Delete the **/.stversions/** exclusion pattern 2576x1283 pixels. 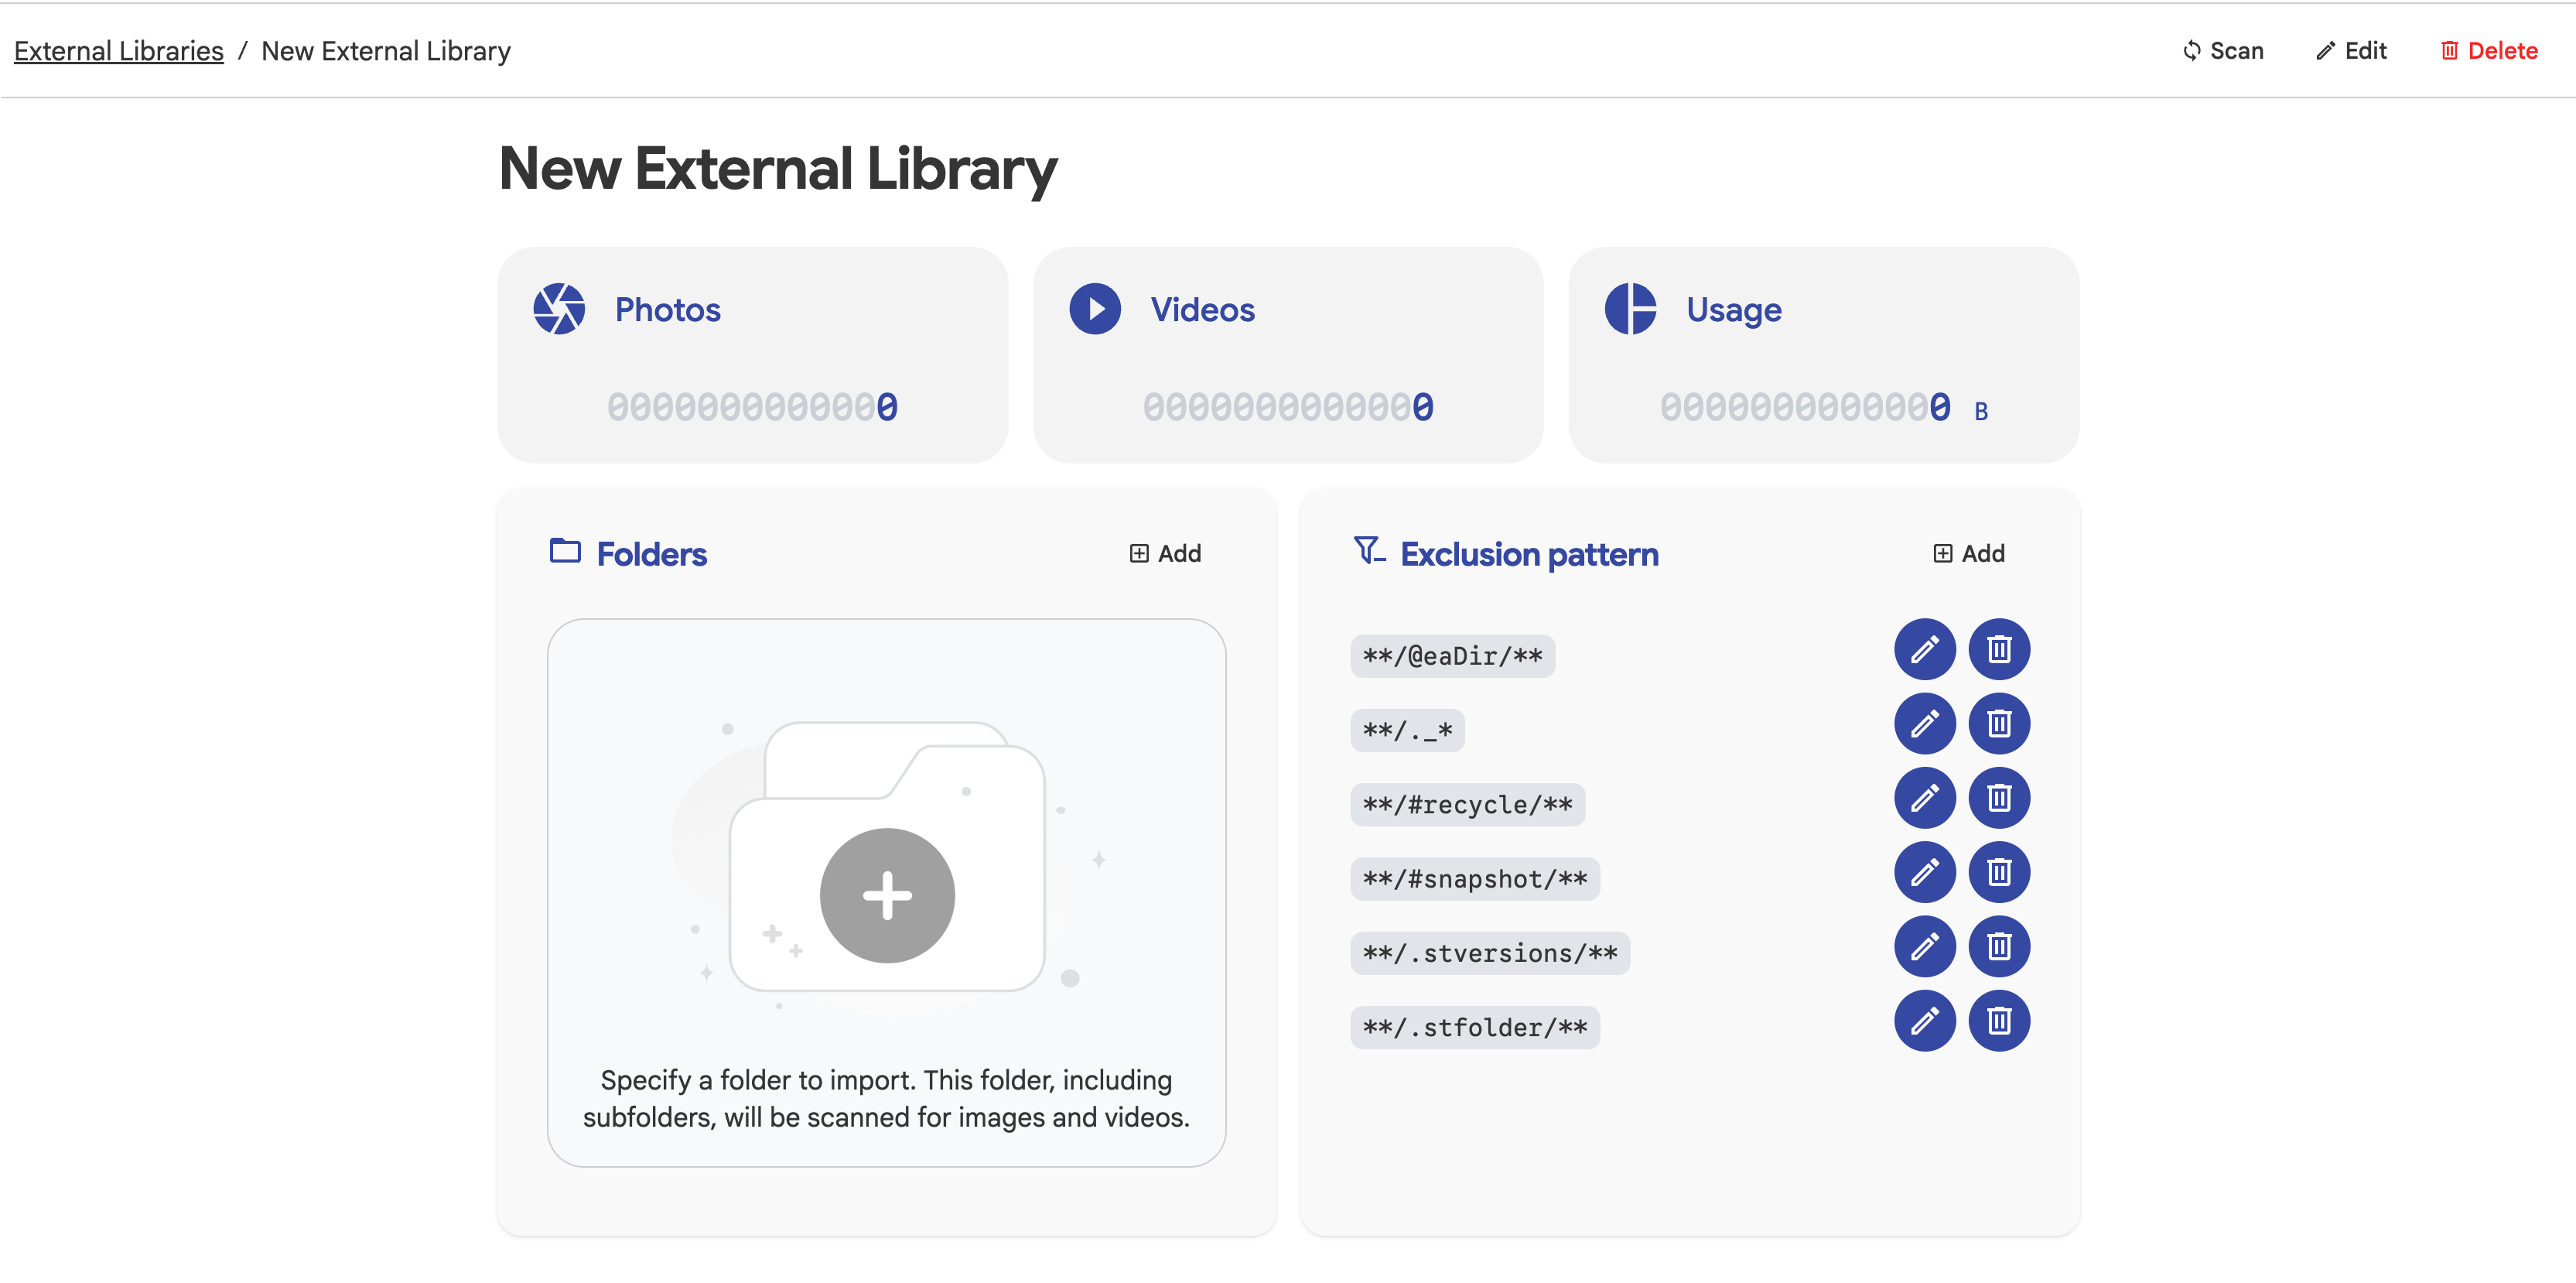click(x=1999, y=946)
